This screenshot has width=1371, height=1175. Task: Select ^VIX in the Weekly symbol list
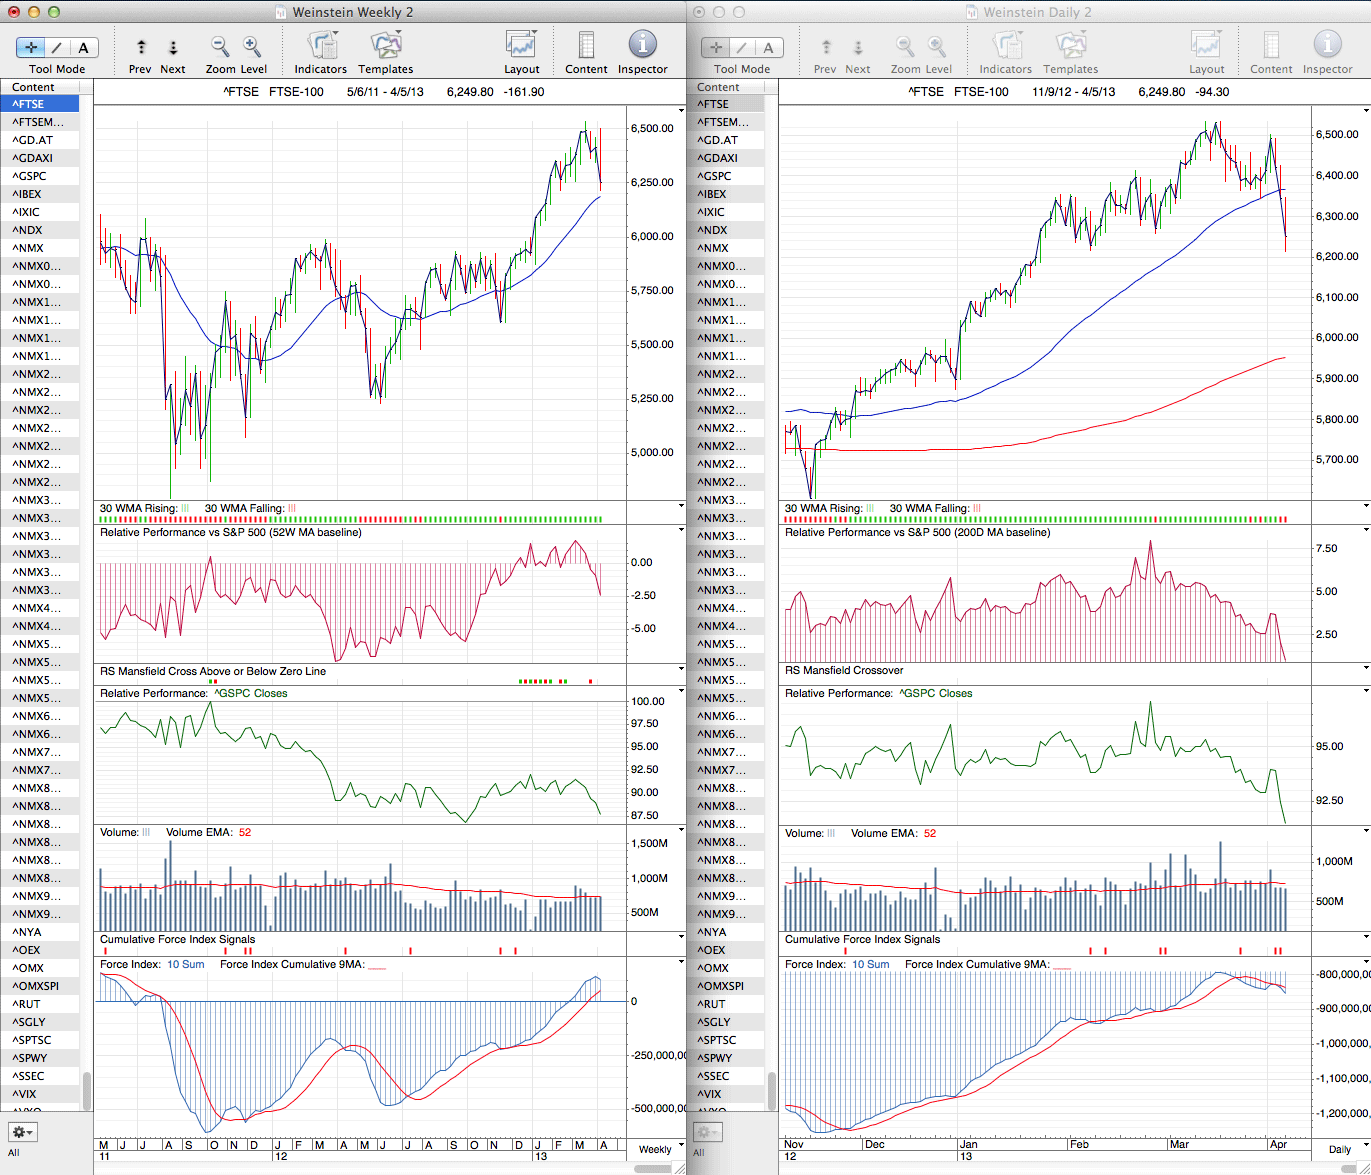pos(28,1094)
